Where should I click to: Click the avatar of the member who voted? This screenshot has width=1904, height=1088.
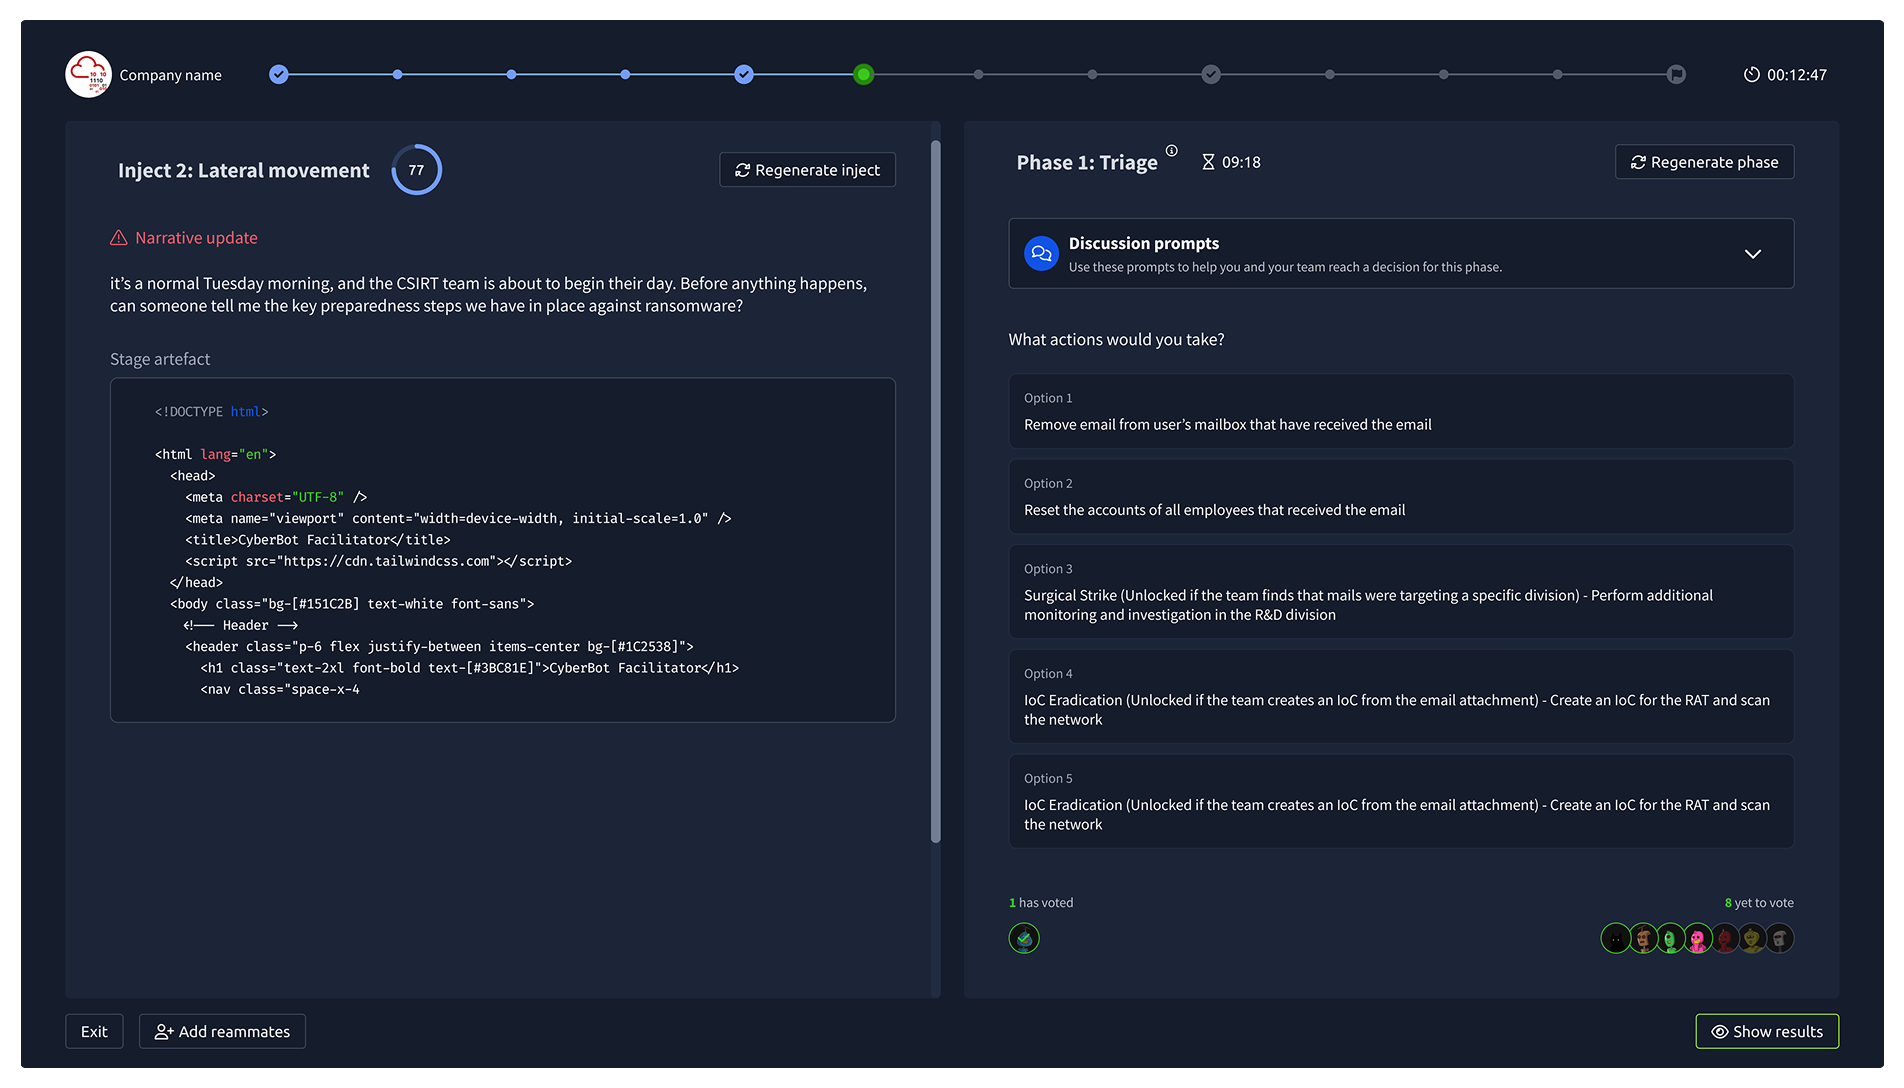click(1024, 938)
